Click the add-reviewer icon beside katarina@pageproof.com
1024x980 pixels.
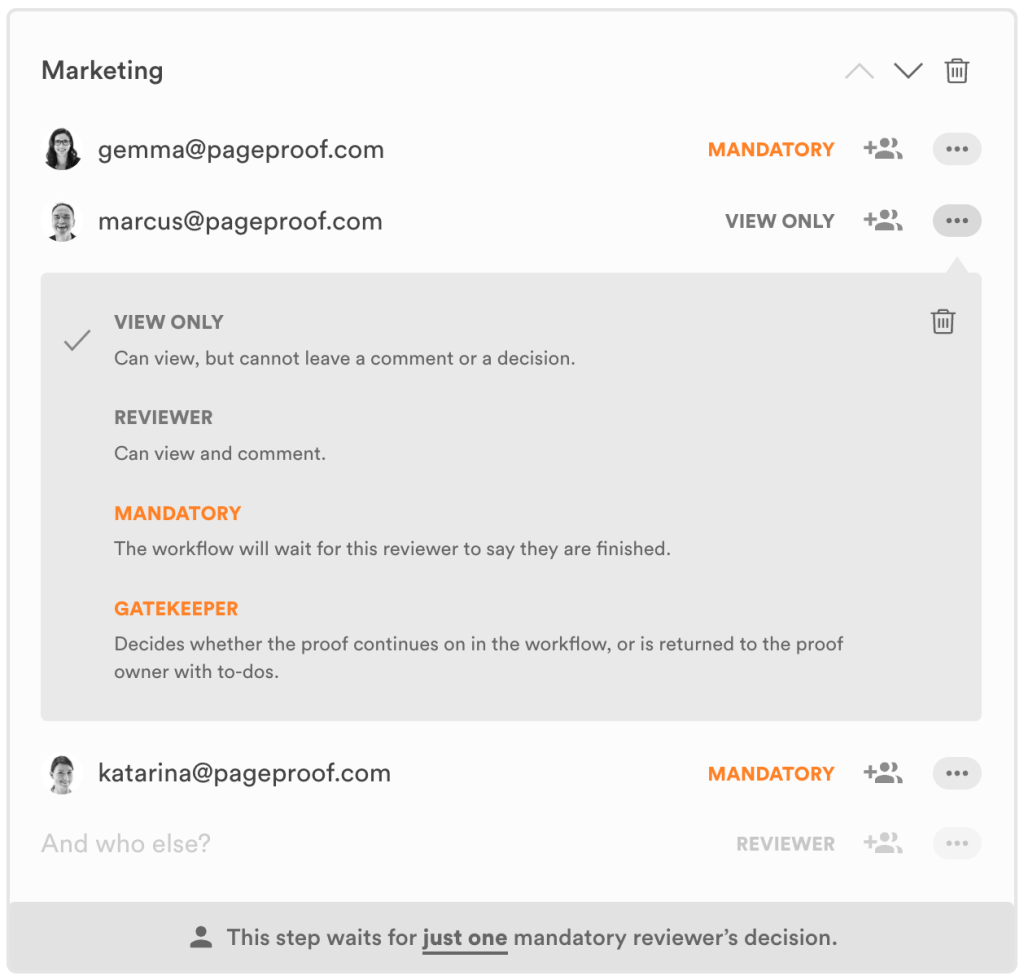[x=883, y=773]
